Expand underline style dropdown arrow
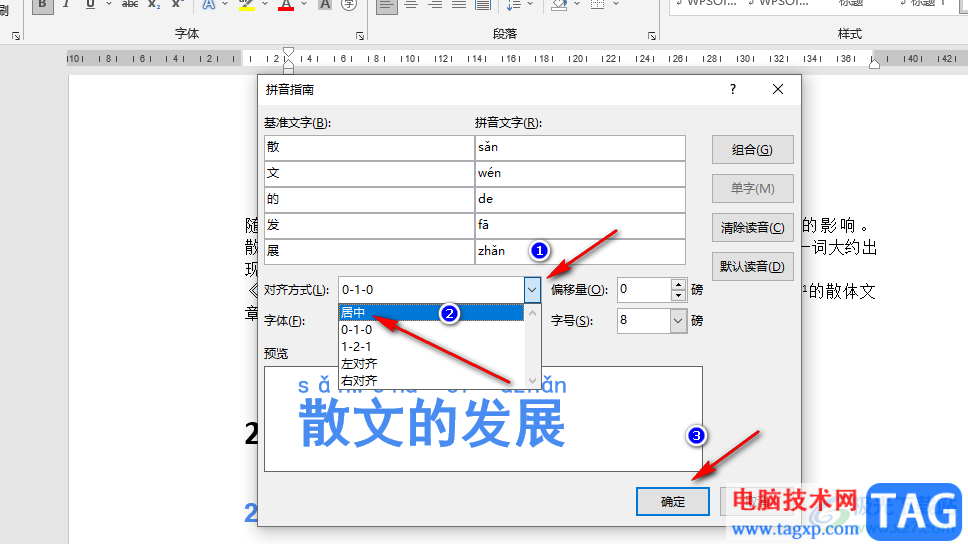This screenshot has height=544, width=968. tap(109, 4)
